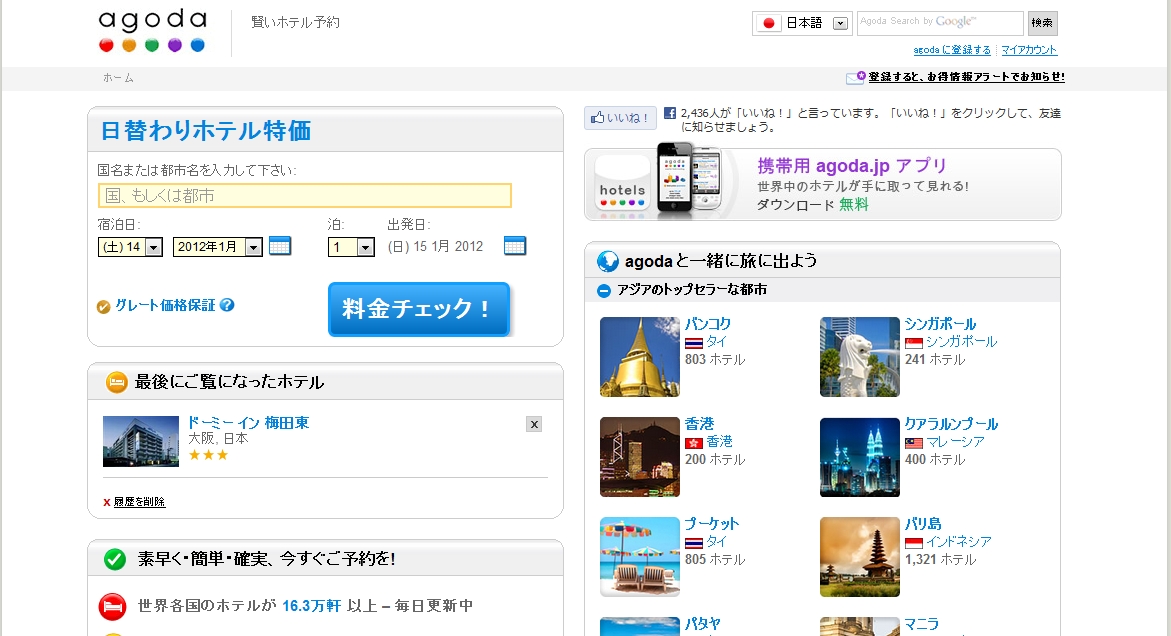Viewport: 1171px width, 636px height.
Task: Open the check-in day dropdown
Action: click(x=130, y=246)
